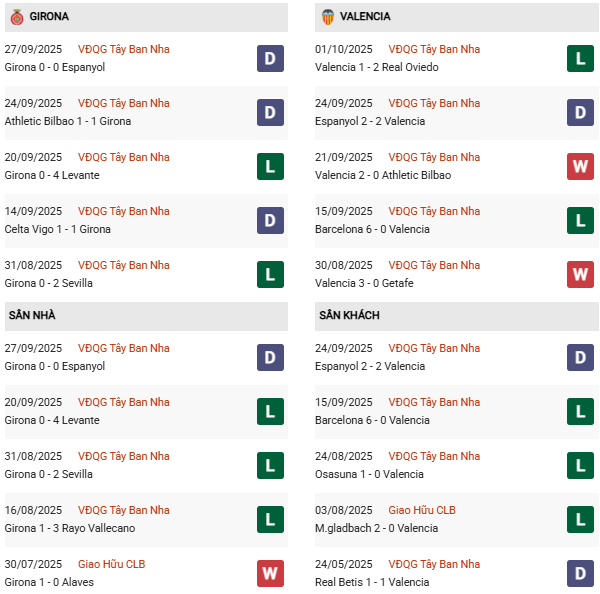Click the win badge for Valencia 2-0 Athletic Bilbao

[581, 167]
